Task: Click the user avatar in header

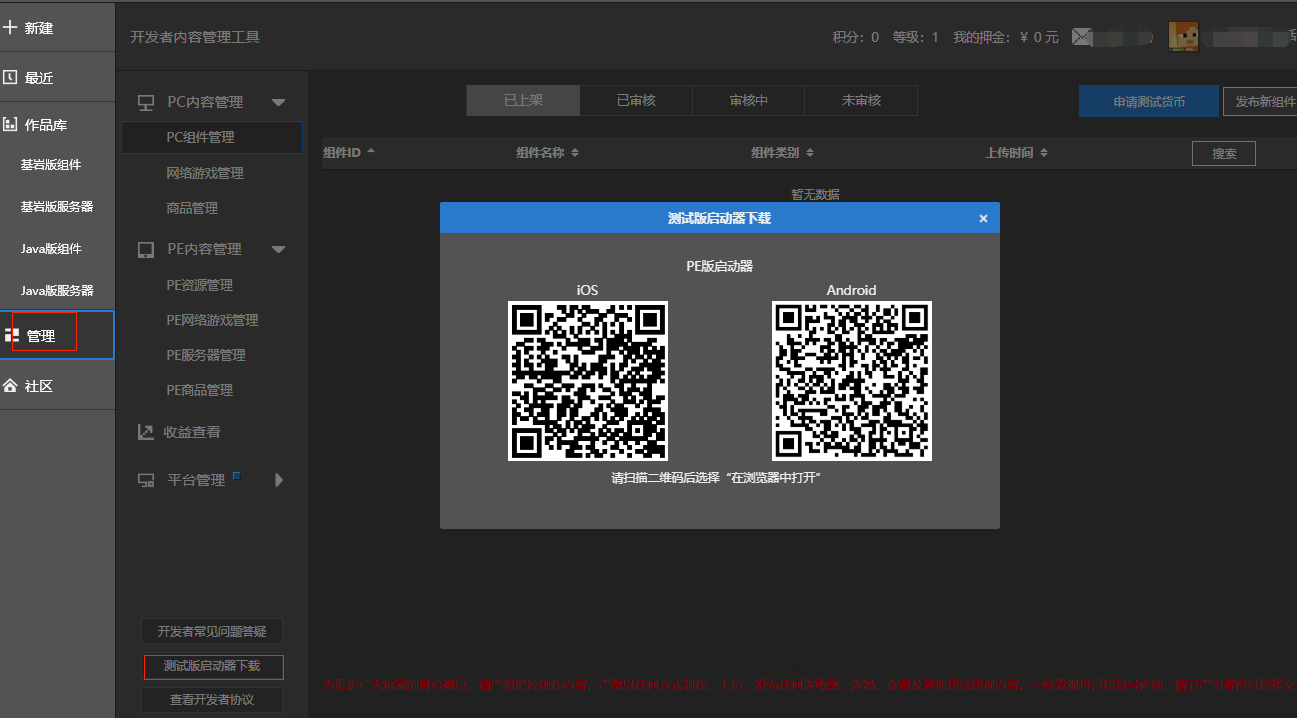Action: tap(1185, 36)
